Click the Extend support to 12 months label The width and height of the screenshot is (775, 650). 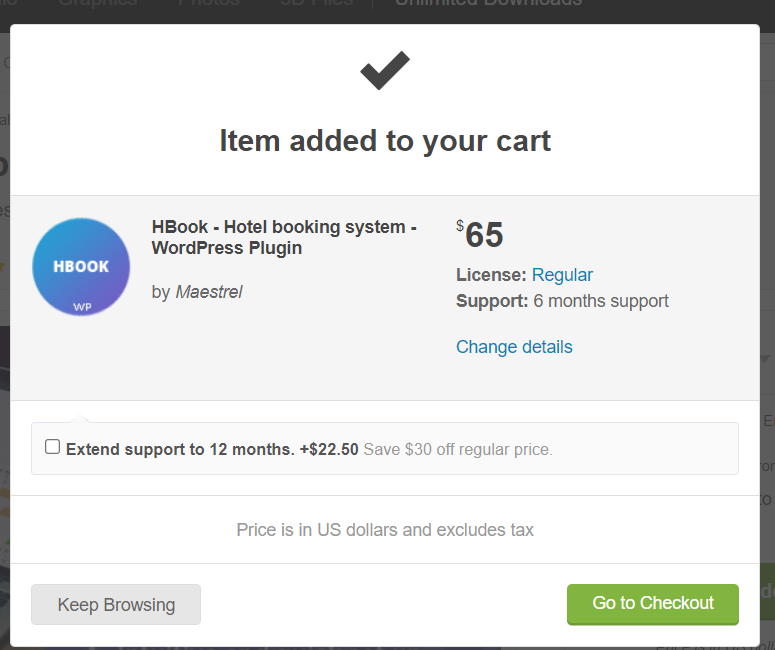tap(211, 450)
